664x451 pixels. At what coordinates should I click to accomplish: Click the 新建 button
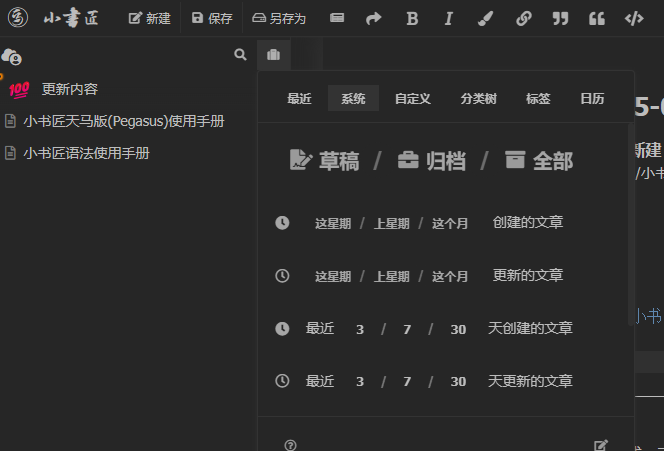point(149,19)
